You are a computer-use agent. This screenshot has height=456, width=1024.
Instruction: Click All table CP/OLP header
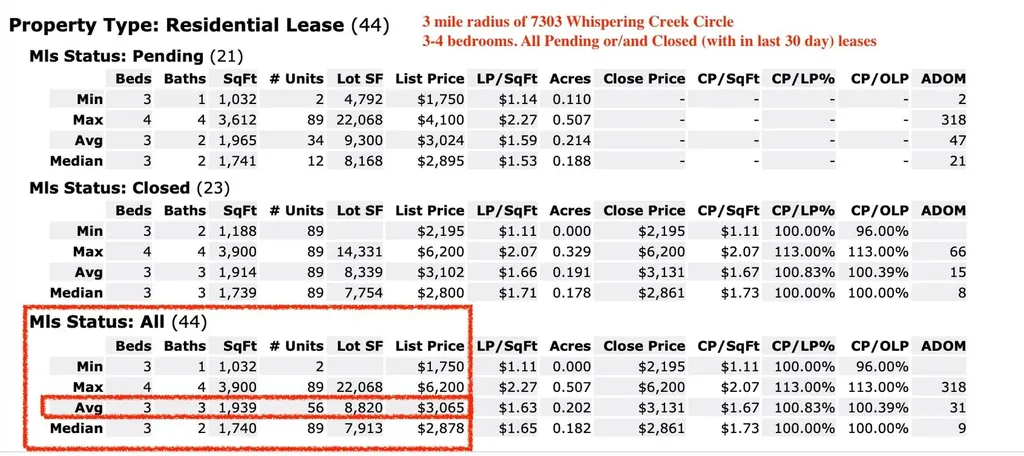[x=879, y=346]
